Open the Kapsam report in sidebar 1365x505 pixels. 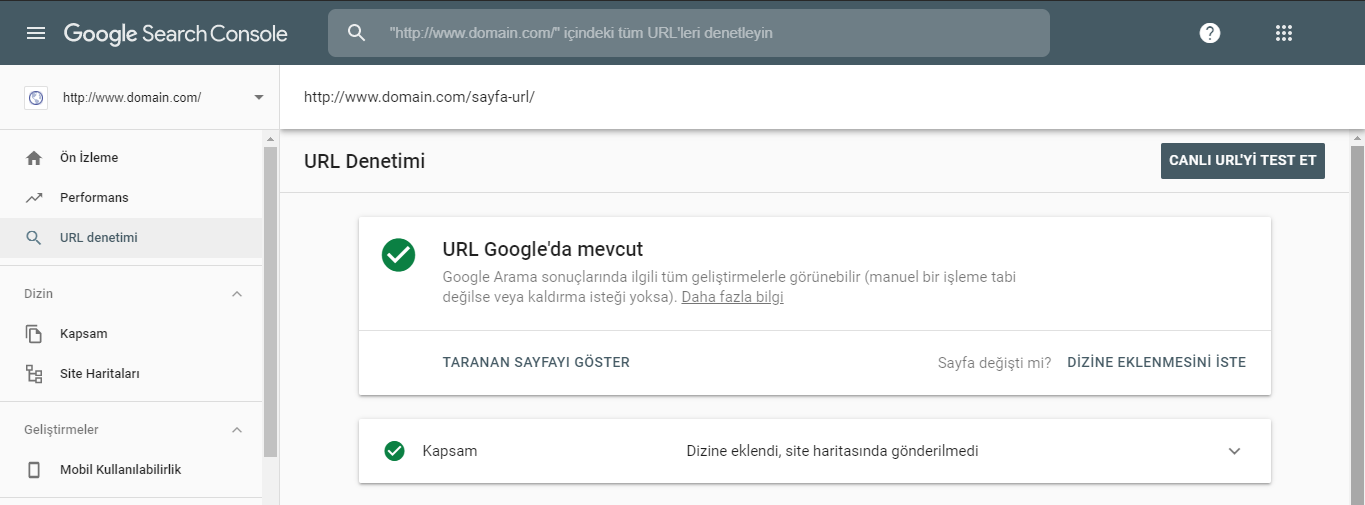click(x=131, y=334)
